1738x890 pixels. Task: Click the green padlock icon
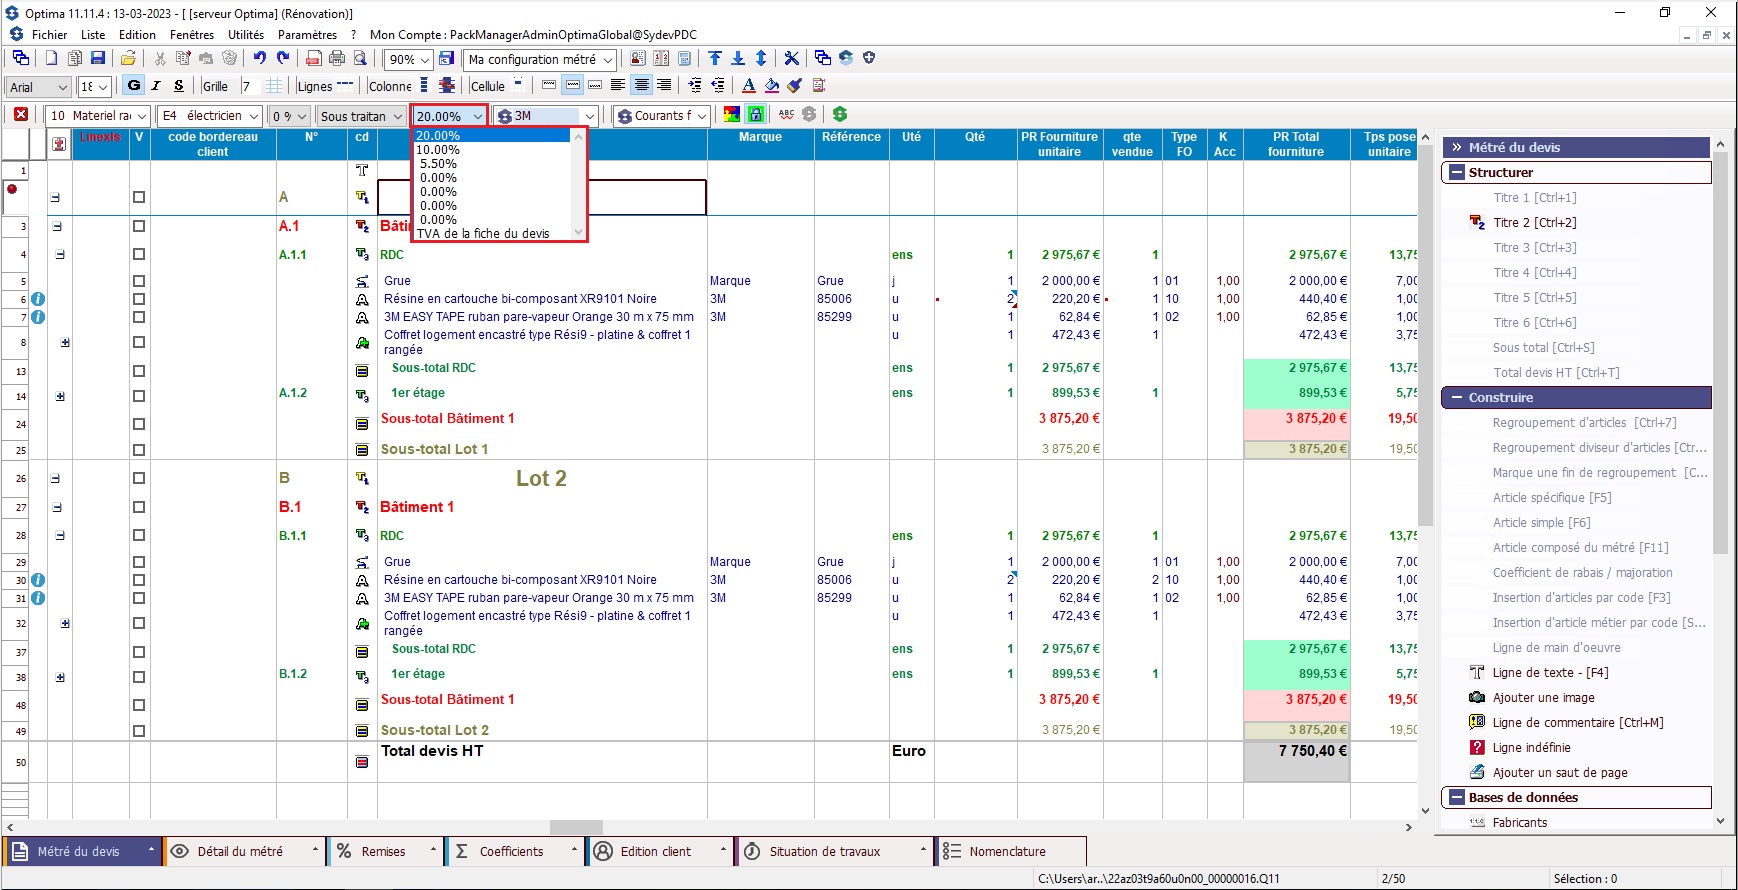point(756,115)
